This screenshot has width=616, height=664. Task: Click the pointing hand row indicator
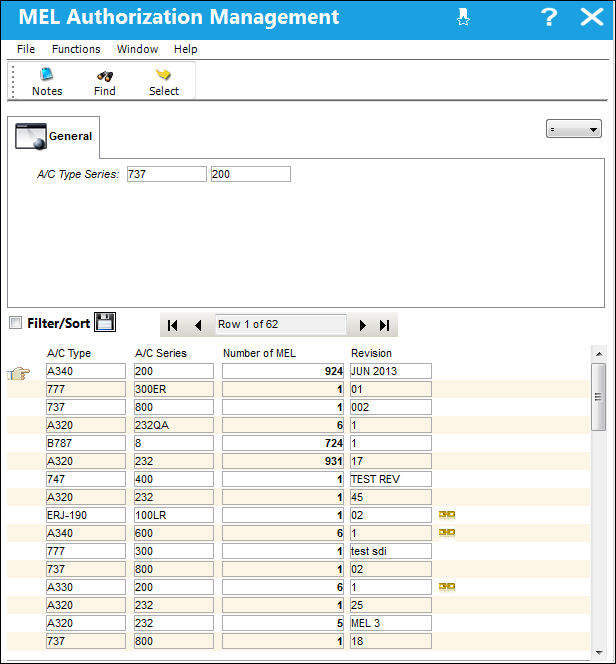(19, 373)
